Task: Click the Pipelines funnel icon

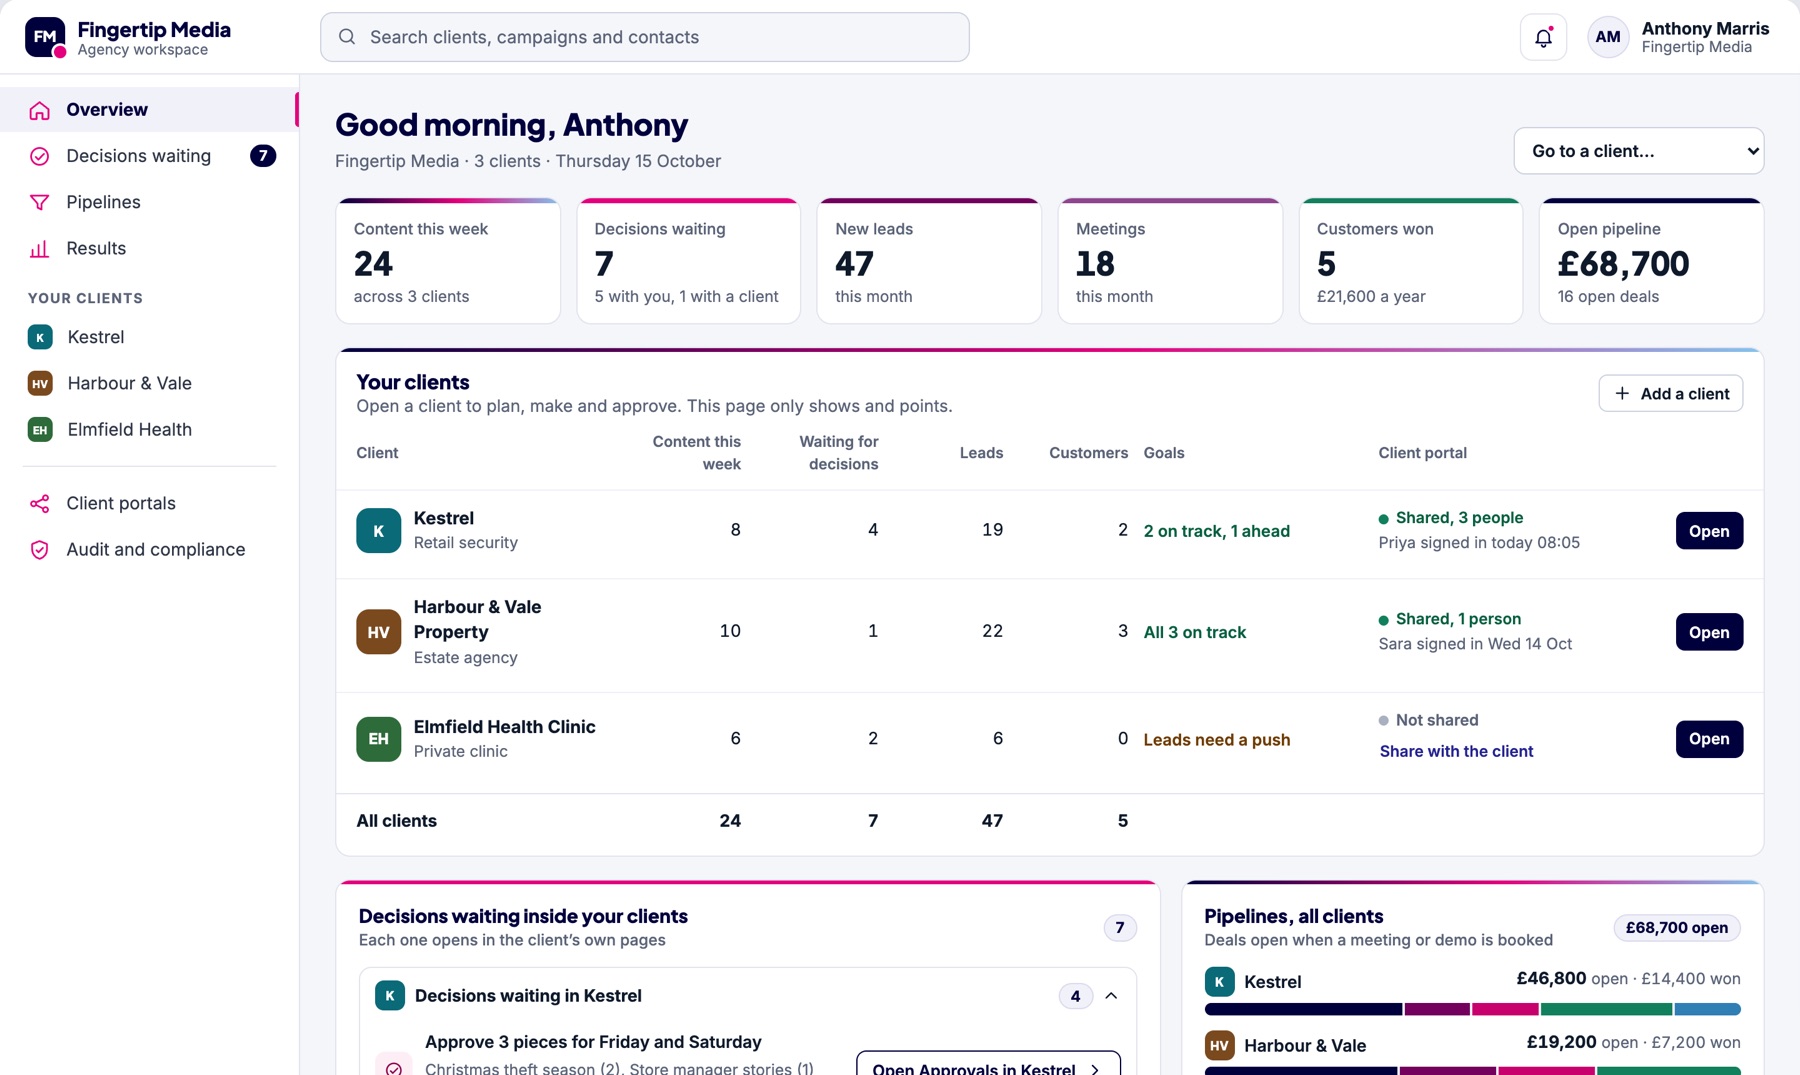Action: [x=40, y=202]
